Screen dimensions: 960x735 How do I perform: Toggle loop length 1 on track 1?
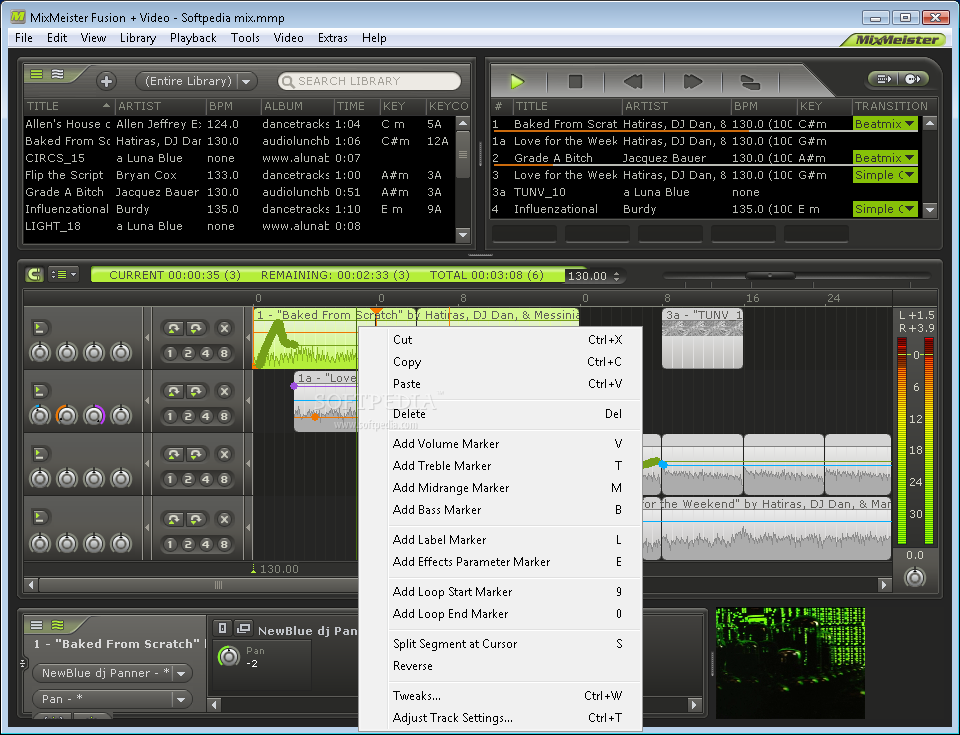click(x=171, y=353)
